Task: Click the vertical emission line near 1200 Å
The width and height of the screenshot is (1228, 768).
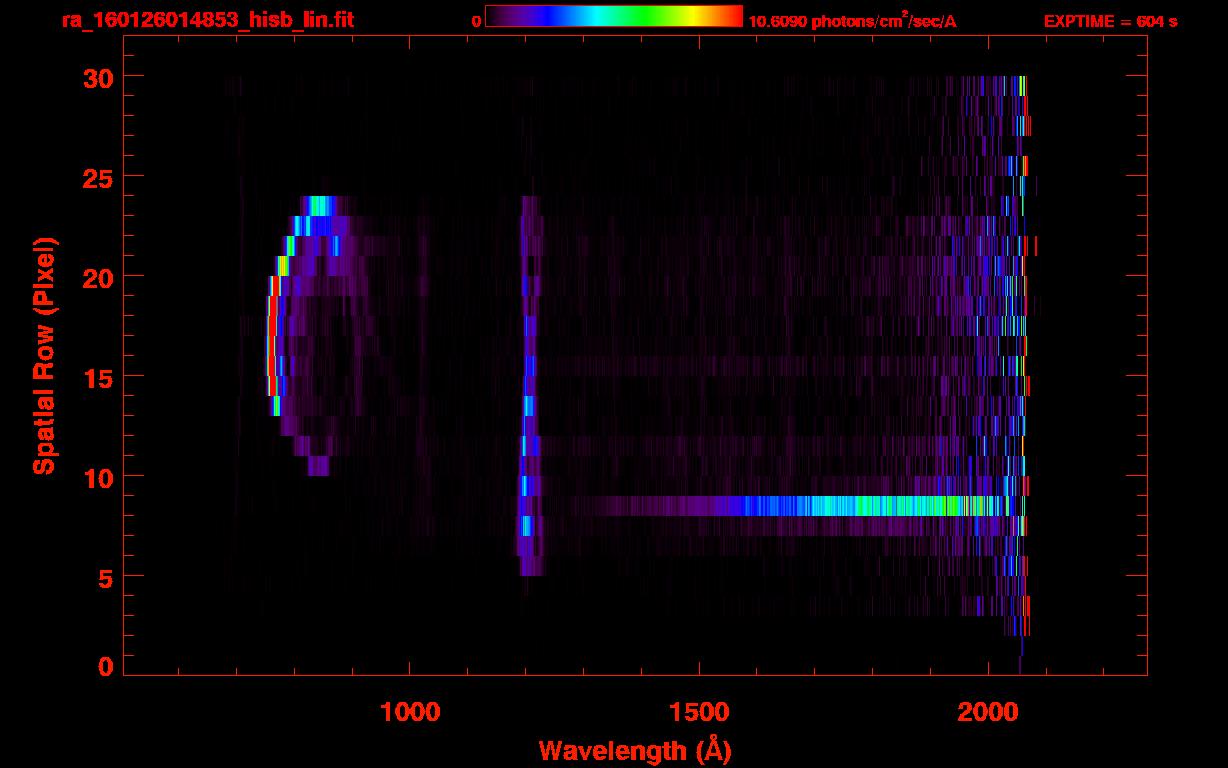Action: coord(528,386)
